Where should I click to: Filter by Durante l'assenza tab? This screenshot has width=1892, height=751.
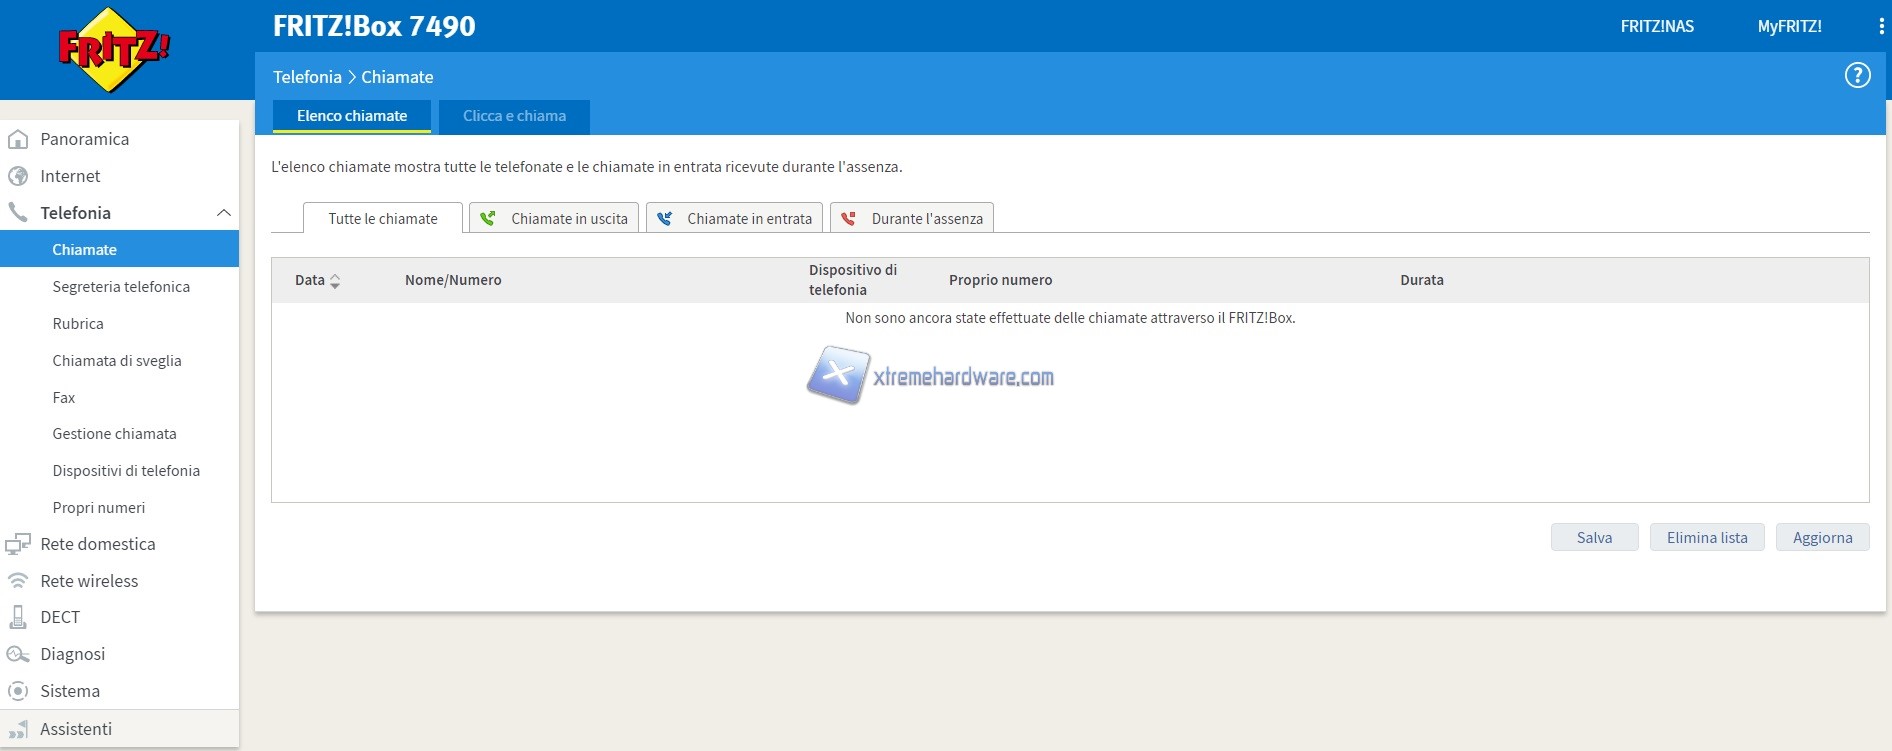pos(912,219)
